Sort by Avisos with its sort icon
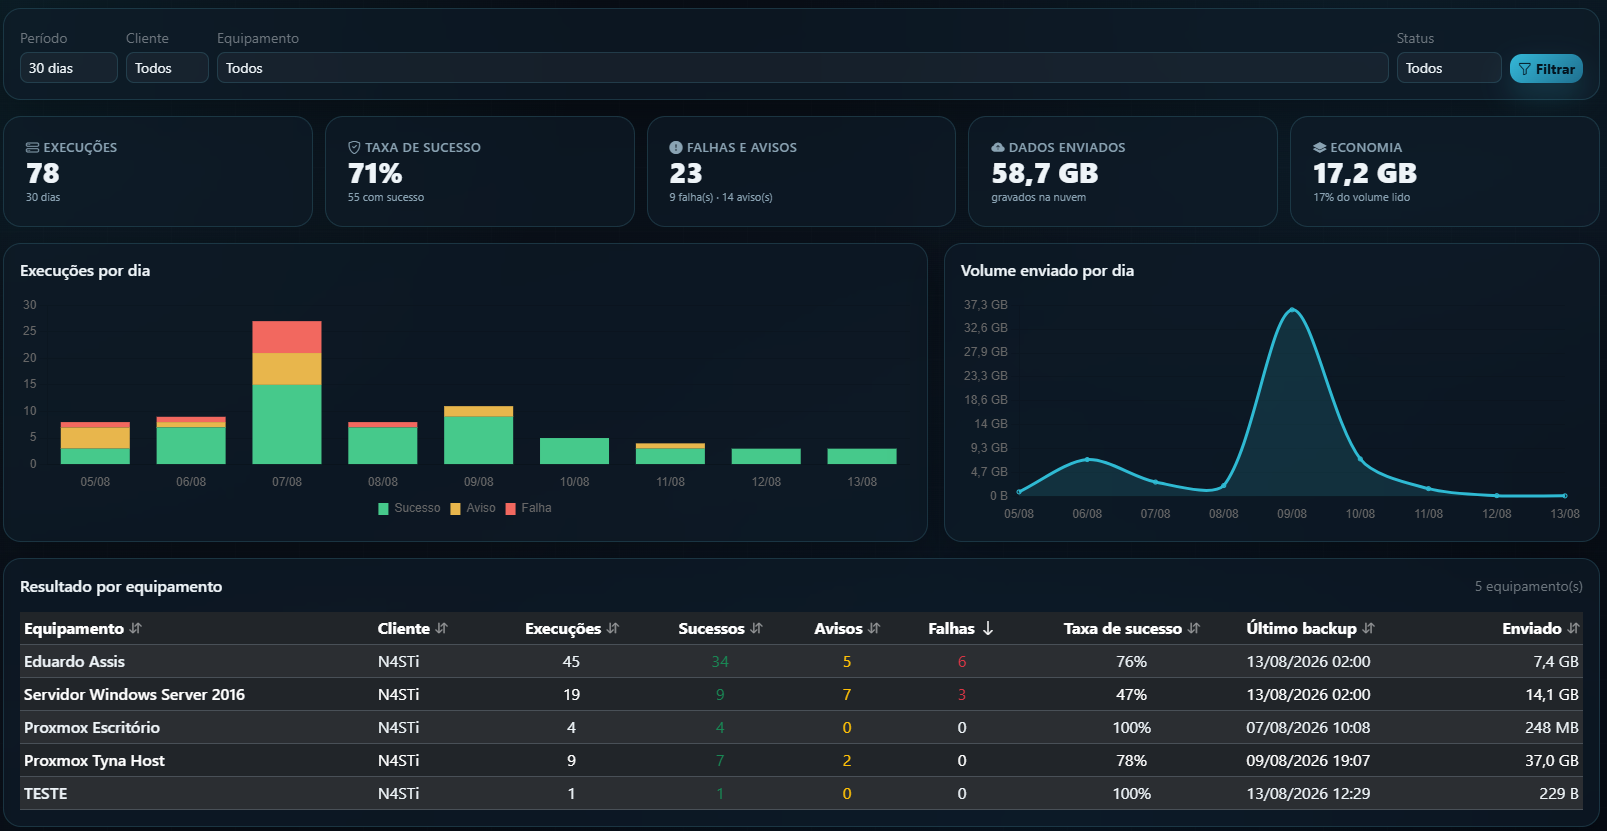The width and height of the screenshot is (1607, 831). 875,628
